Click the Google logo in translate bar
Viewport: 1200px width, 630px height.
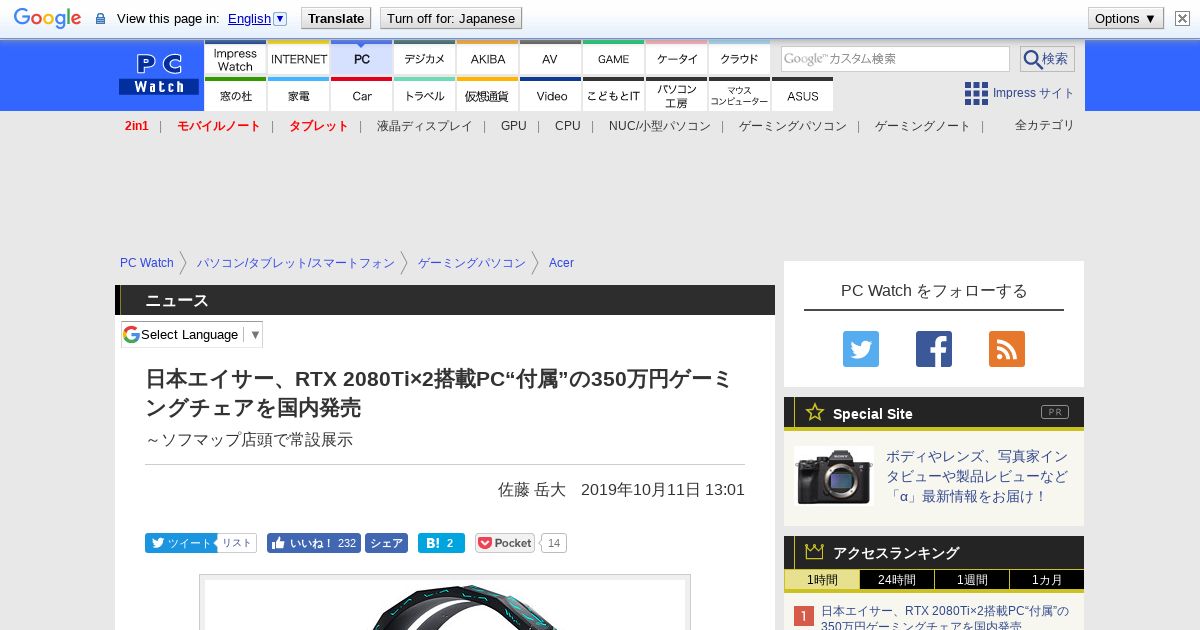47,18
